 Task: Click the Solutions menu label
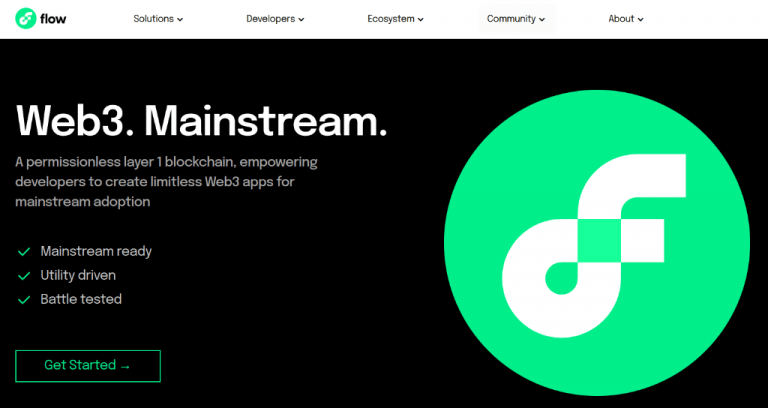(x=153, y=19)
